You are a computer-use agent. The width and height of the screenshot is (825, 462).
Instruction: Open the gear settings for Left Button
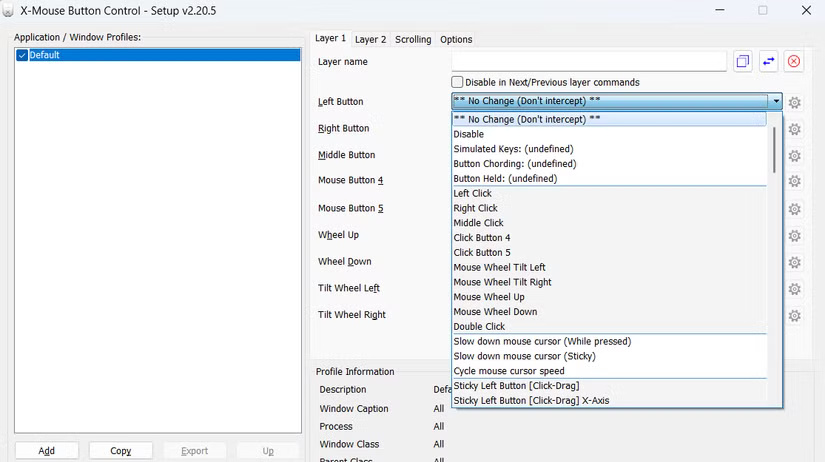pos(795,102)
